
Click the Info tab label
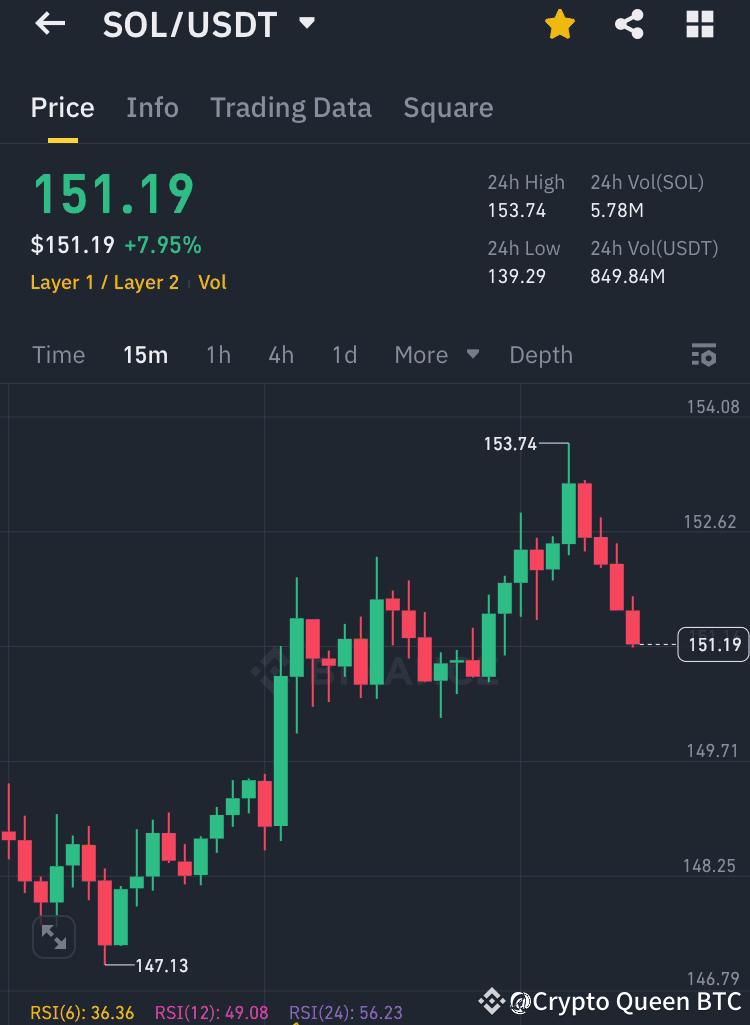pos(152,107)
